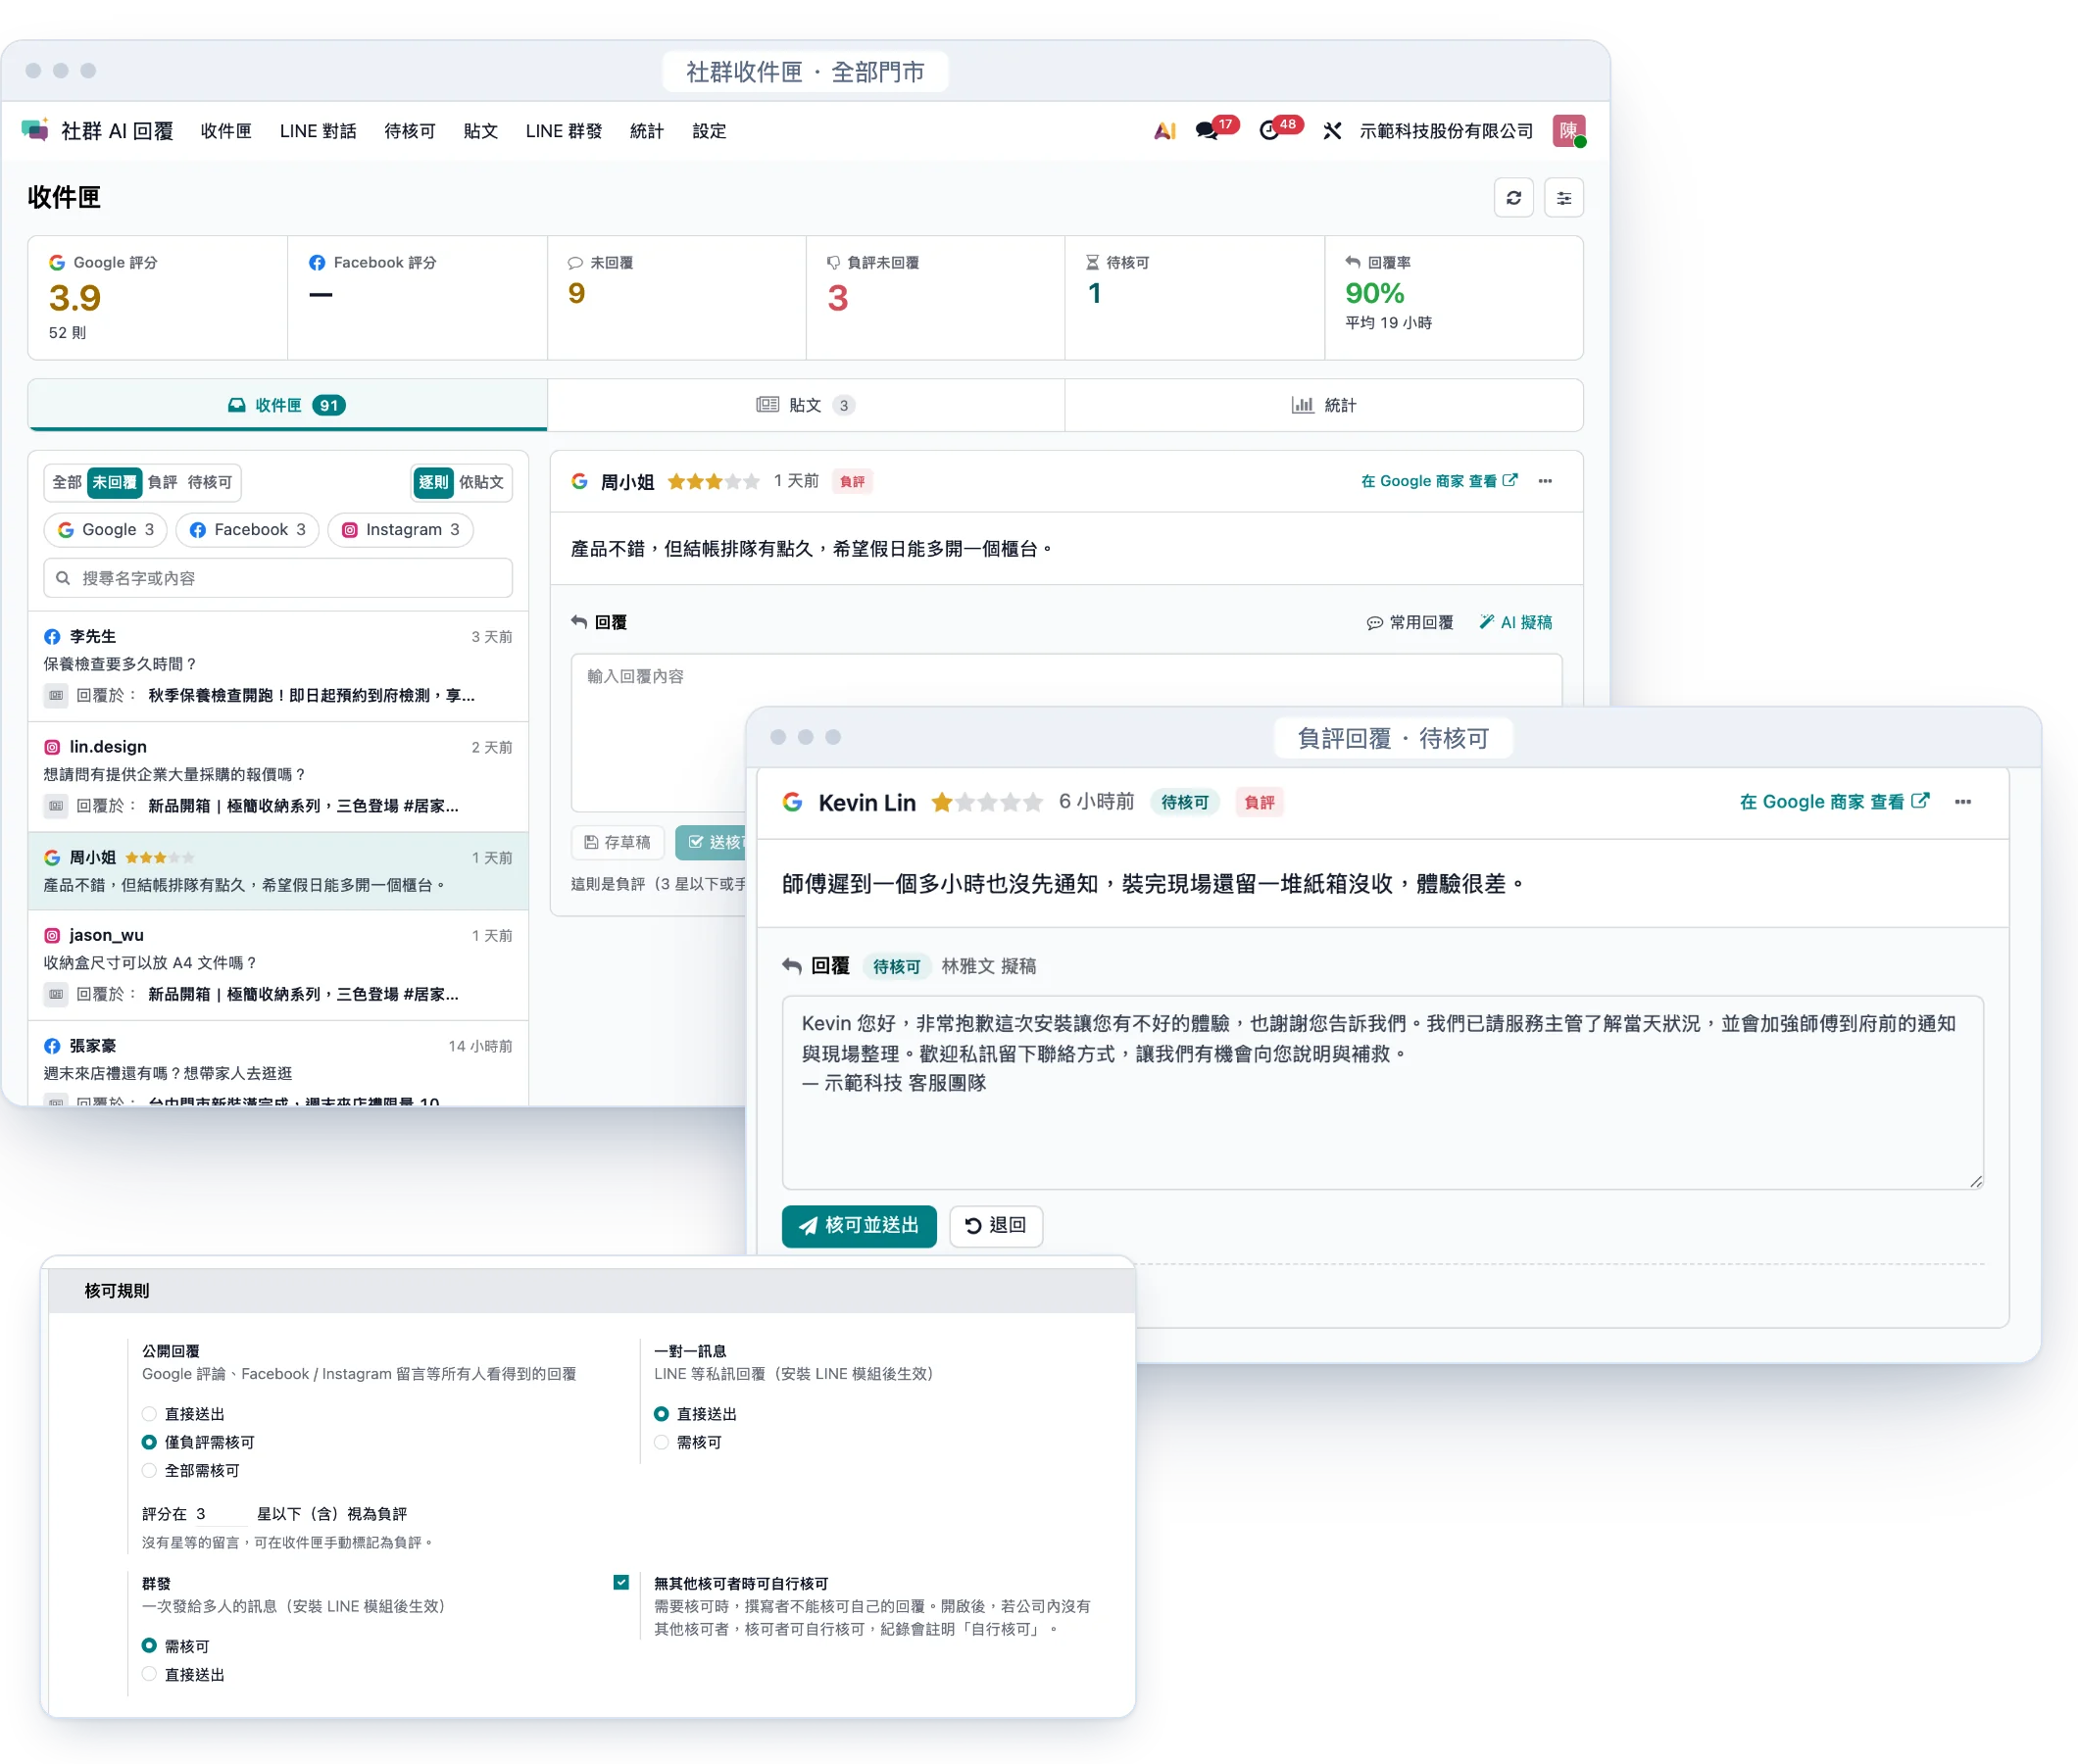The height and width of the screenshot is (1764, 2078).
Task: Select 需核可 under 一對一訊息
Action: [x=661, y=1441]
